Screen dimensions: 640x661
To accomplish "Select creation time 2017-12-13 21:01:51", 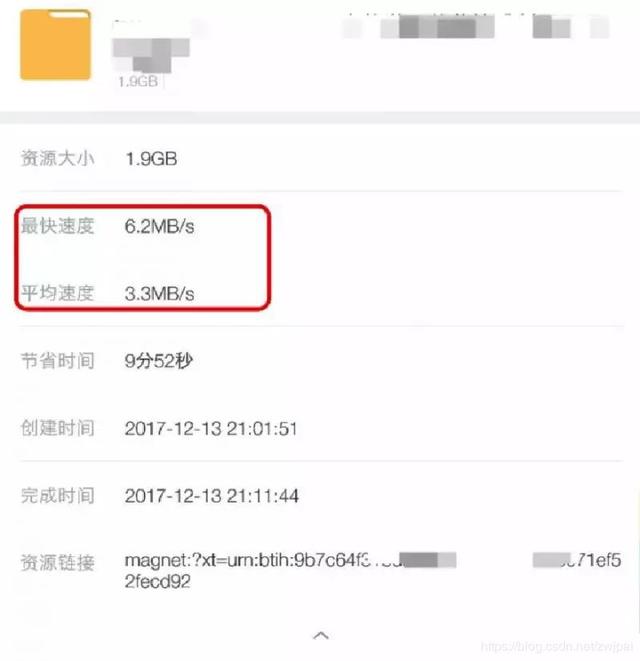I will [211, 429].
